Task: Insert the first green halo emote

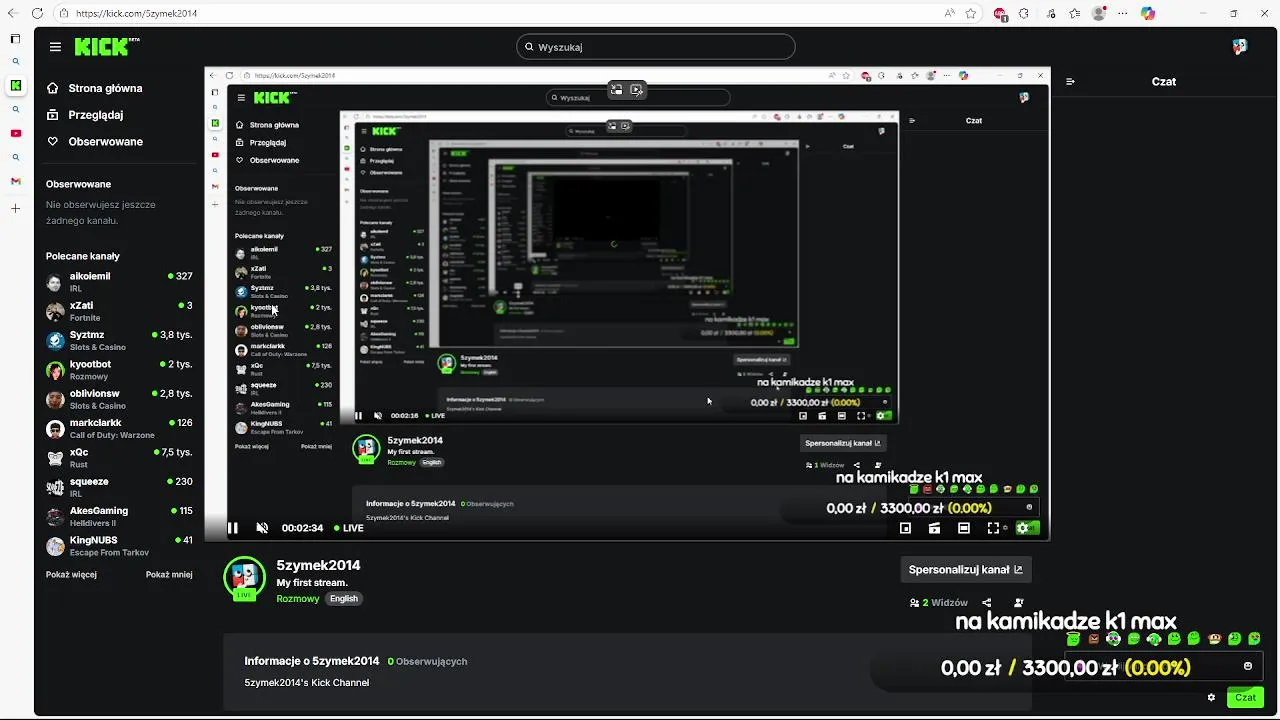Action: [1073, 639]
